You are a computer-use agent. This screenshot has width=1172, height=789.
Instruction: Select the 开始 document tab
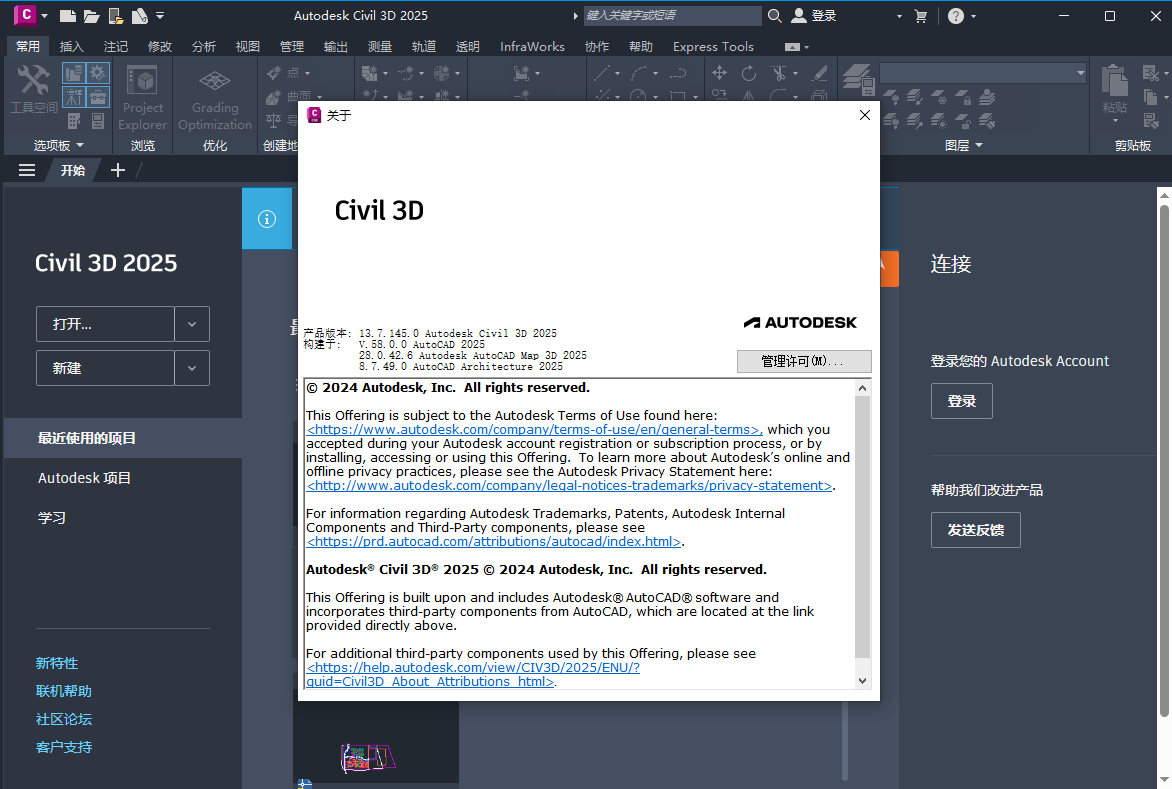pyautogui.click(x=73, y=170)
